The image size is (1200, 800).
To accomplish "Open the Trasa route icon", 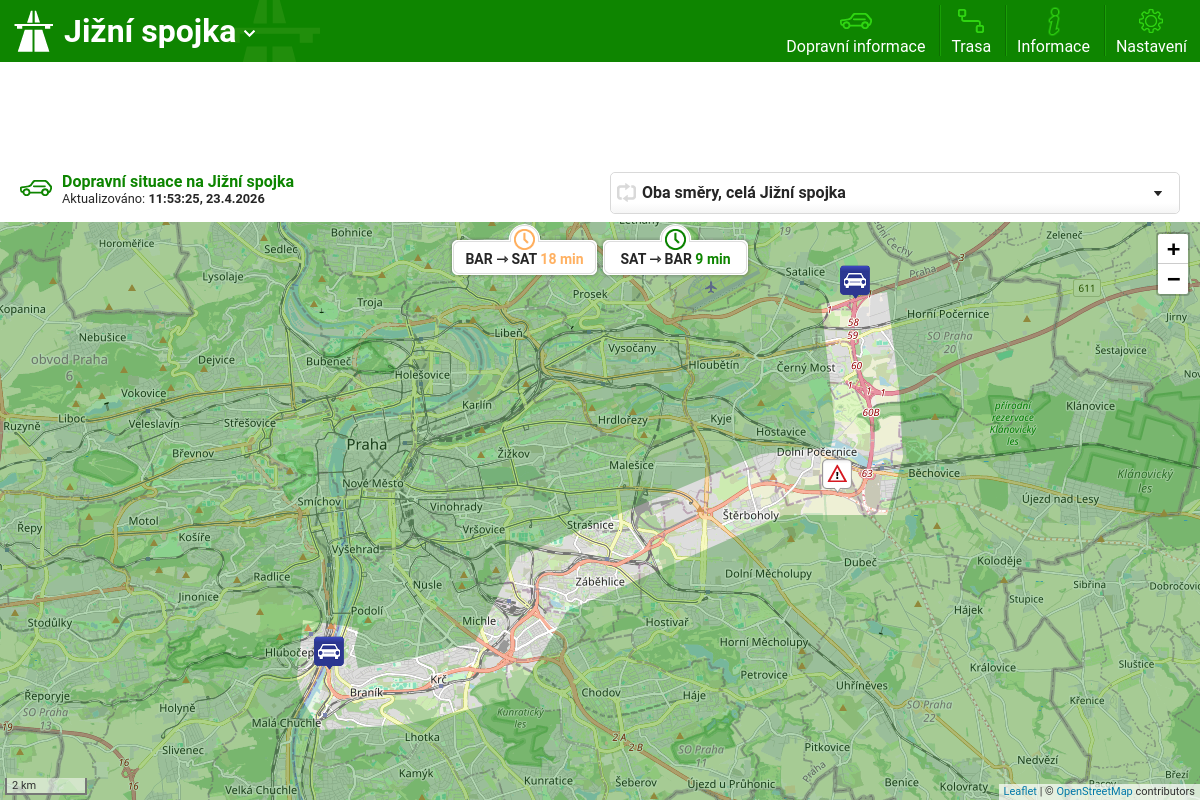I will click(x=970, y=22).
